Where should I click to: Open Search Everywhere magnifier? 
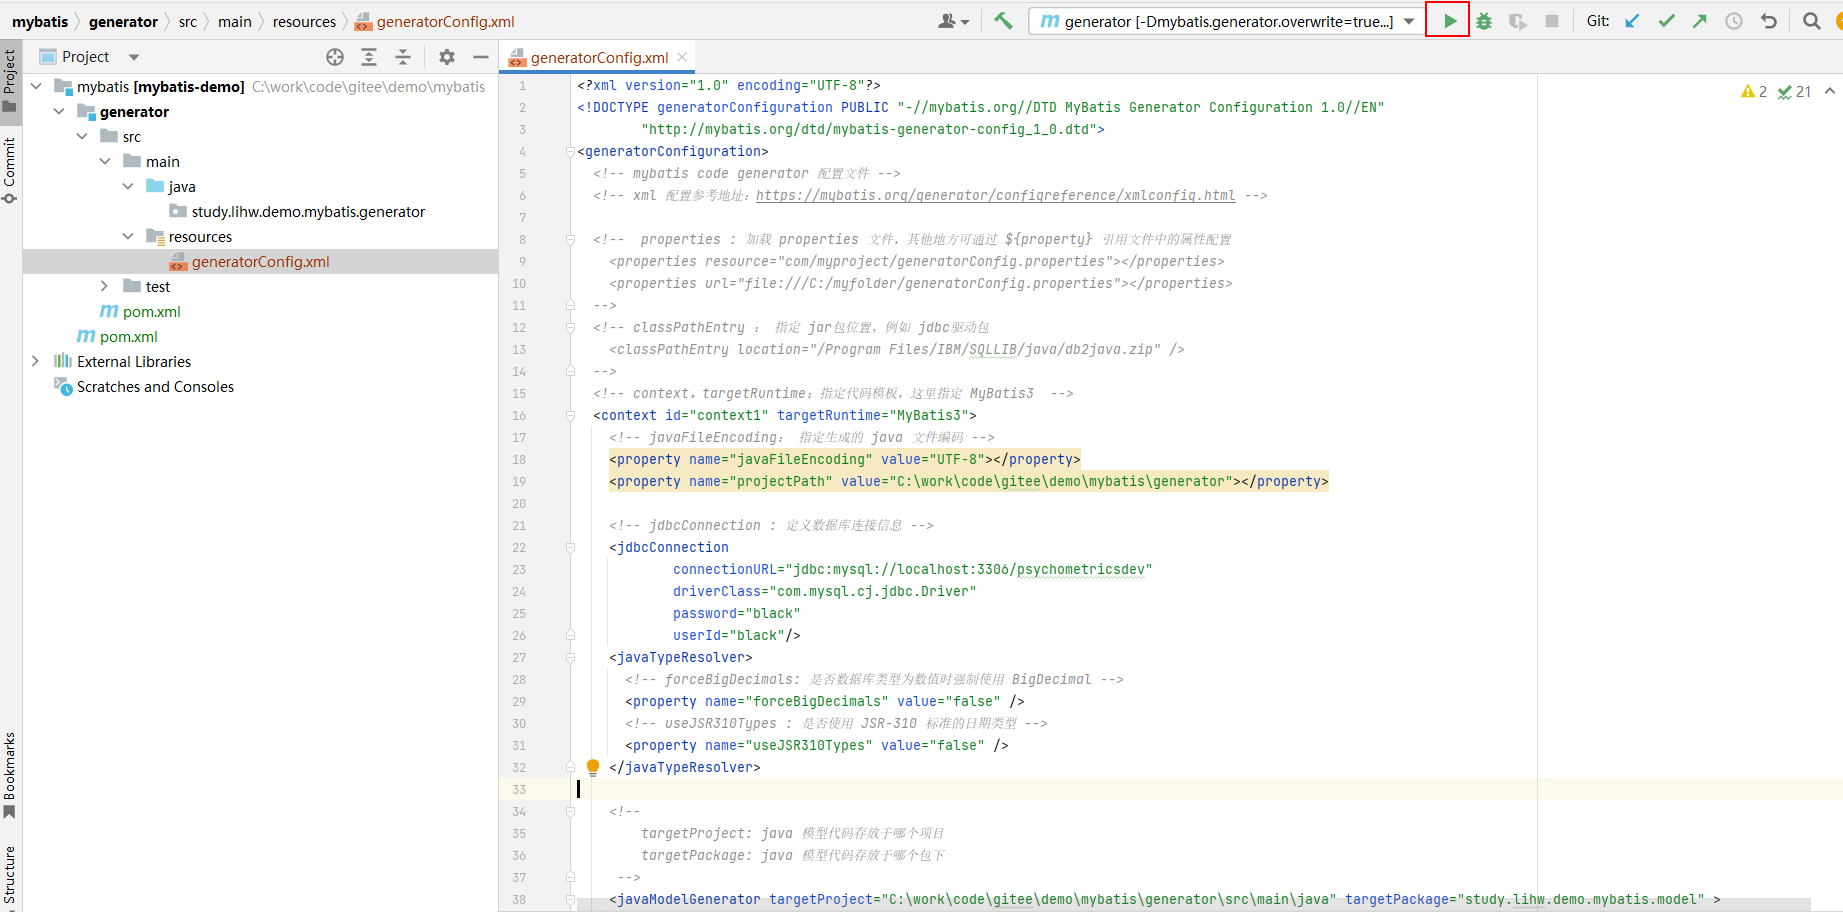pyautogui.click(x=1812, y=21)
